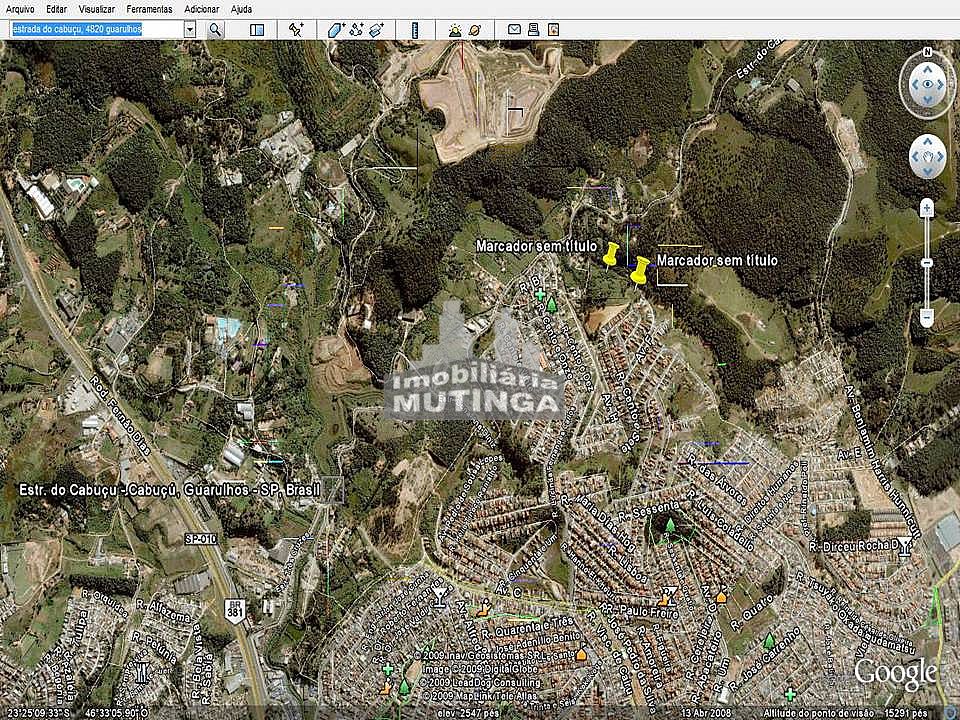Viewport: 960px width, 720px height.
Task: Click the zoom slider handle
Action: point(927,263)
